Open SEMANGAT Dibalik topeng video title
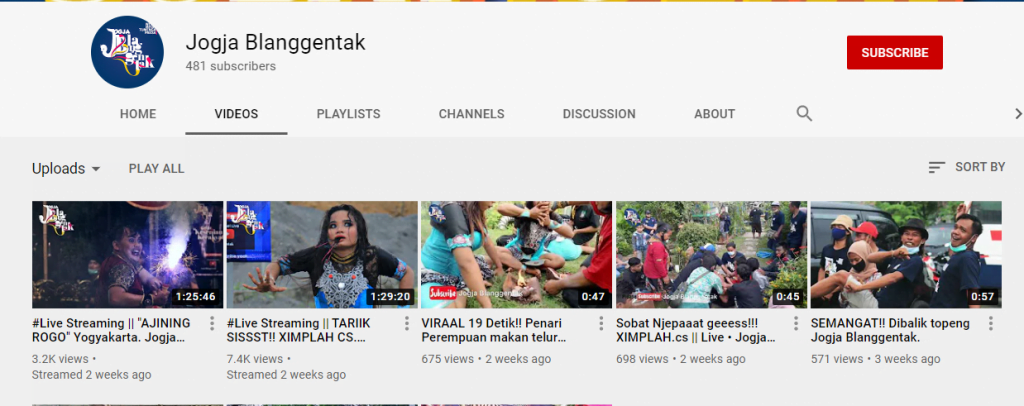 (x=890, y=330)
